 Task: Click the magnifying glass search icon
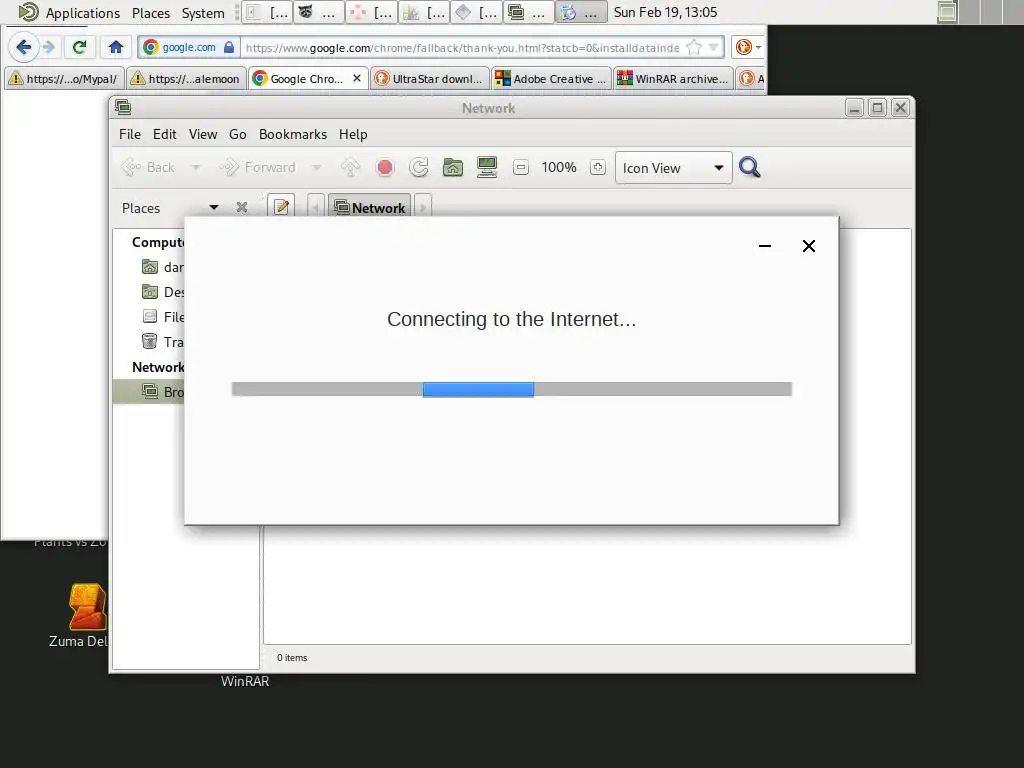749,168
